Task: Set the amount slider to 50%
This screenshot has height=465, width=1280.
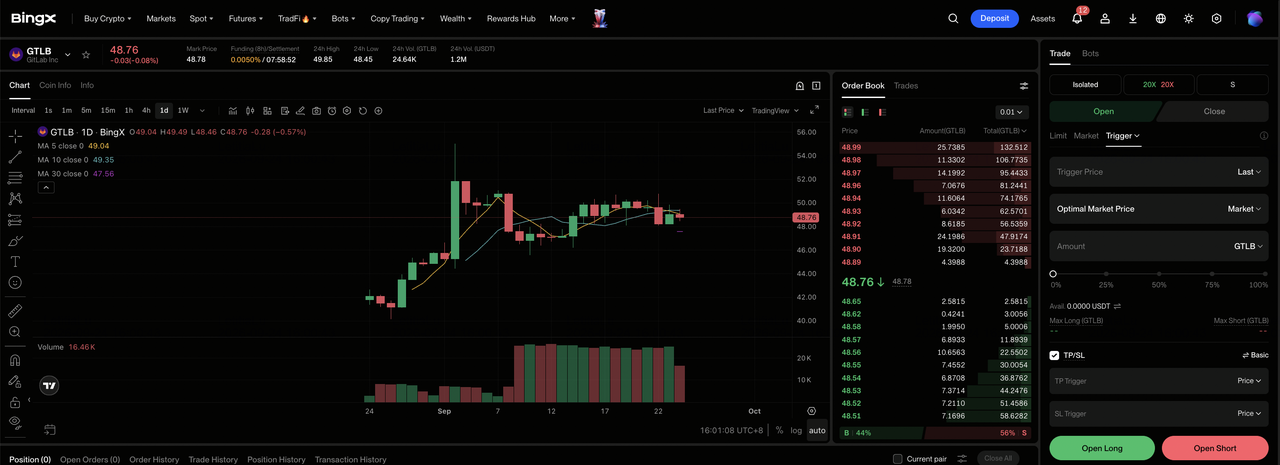Action: [x=1159, y=273]
